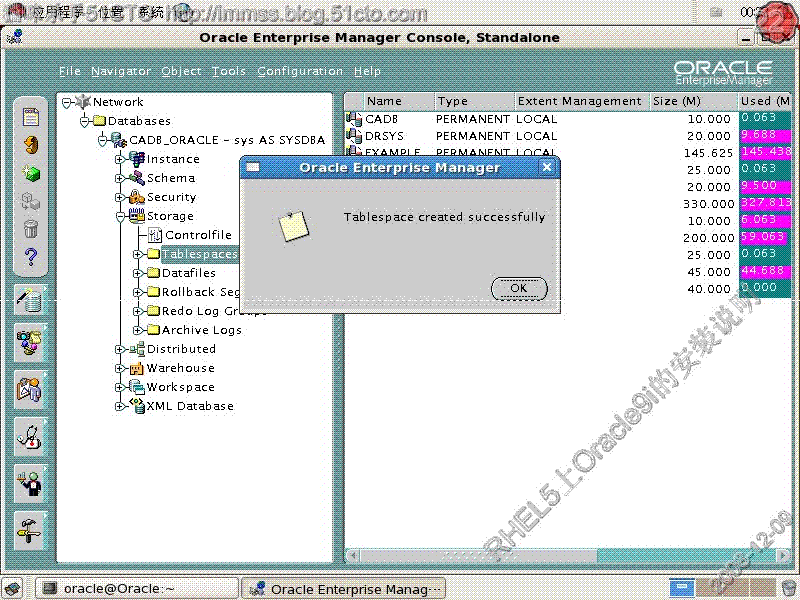Viewport: 800px width, 600px height.
Task: Select the Archive Logs tree item
Action: (x=202, y=330)
